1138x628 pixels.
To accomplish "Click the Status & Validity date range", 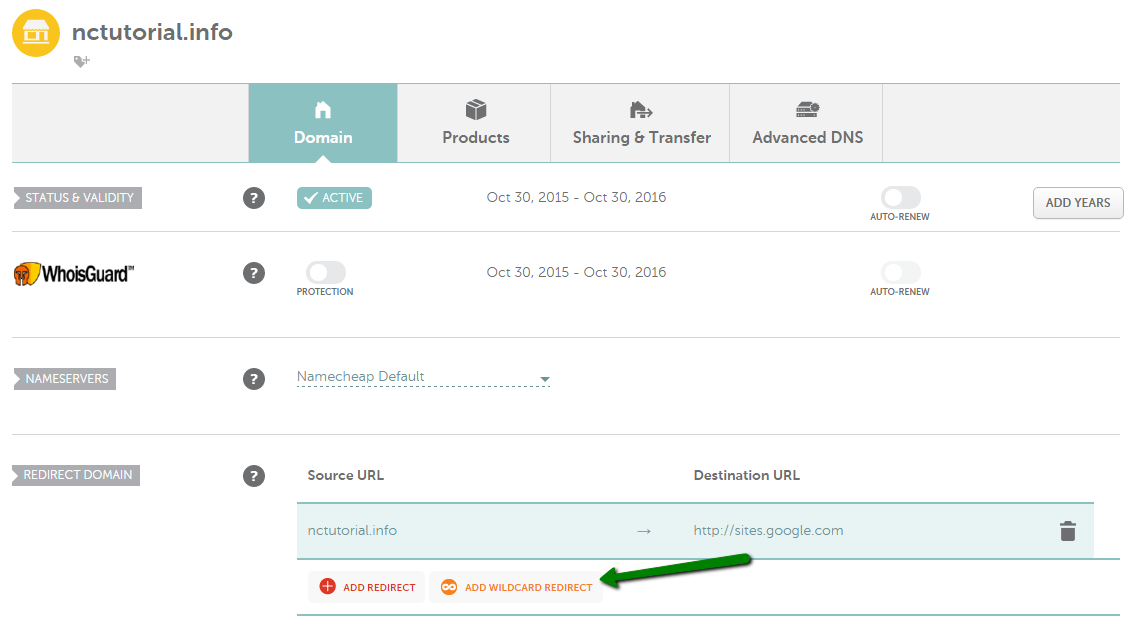I will pos(576,197).
